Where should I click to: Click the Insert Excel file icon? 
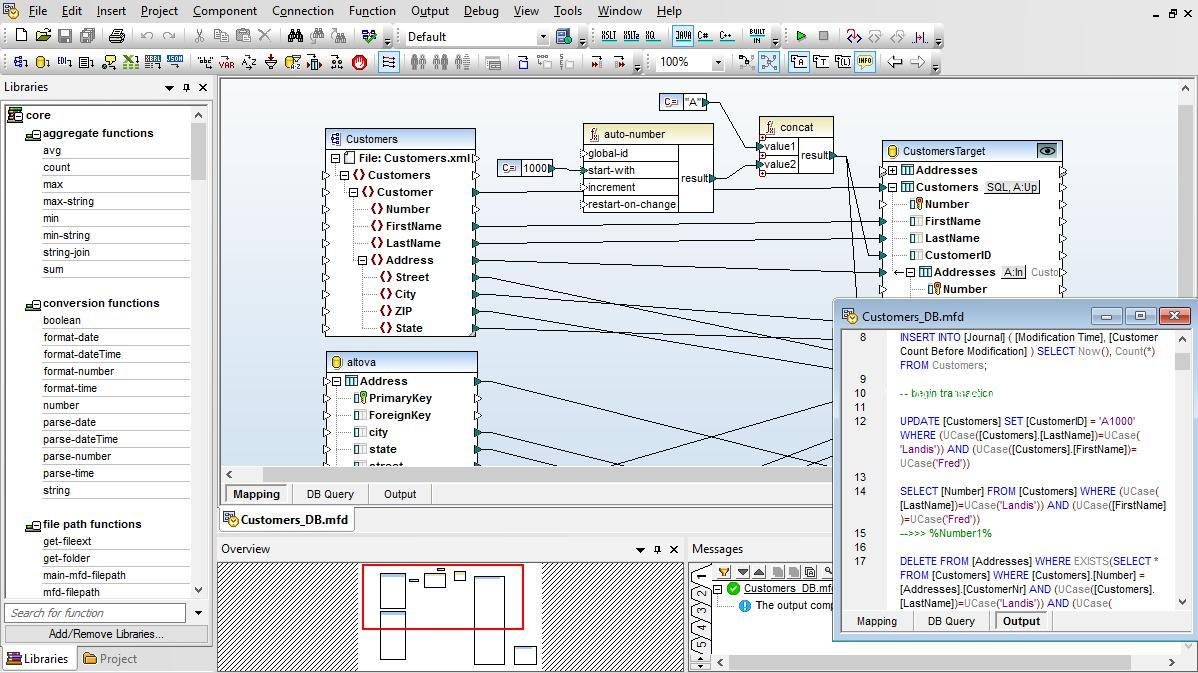click(131, 62)
